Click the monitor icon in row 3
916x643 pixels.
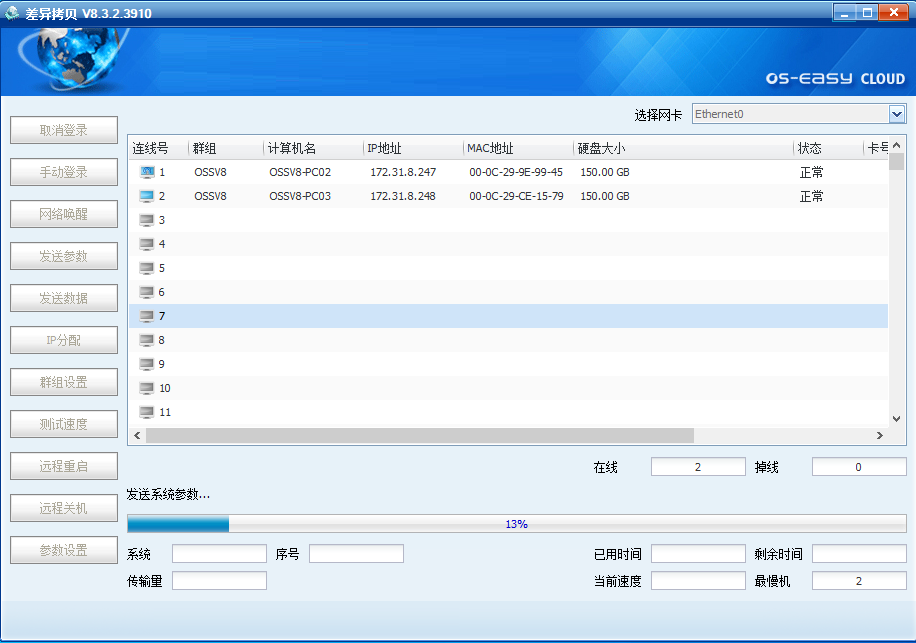[x=147, y=220]
